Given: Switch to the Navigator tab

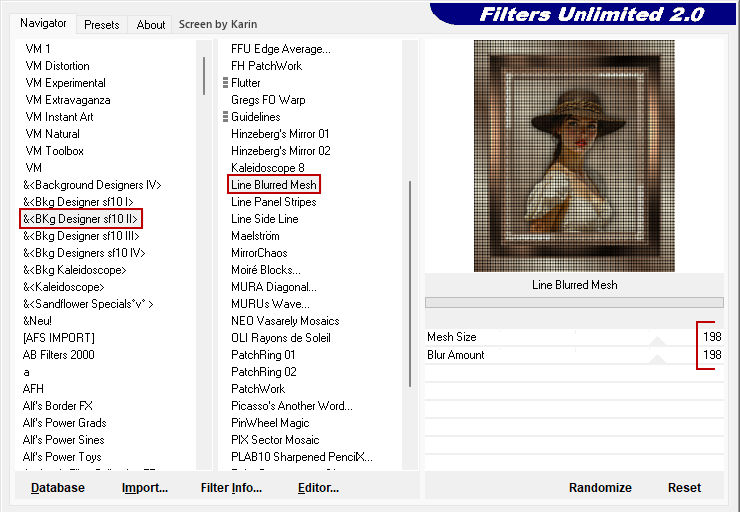Looking at the screenshot, I should [44, 23].
